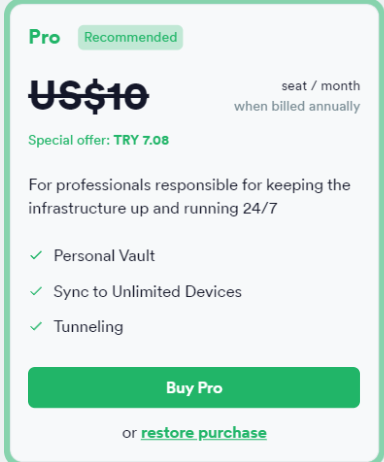
Task: Click the Personal Vault feature text
Action: point(104,256)
